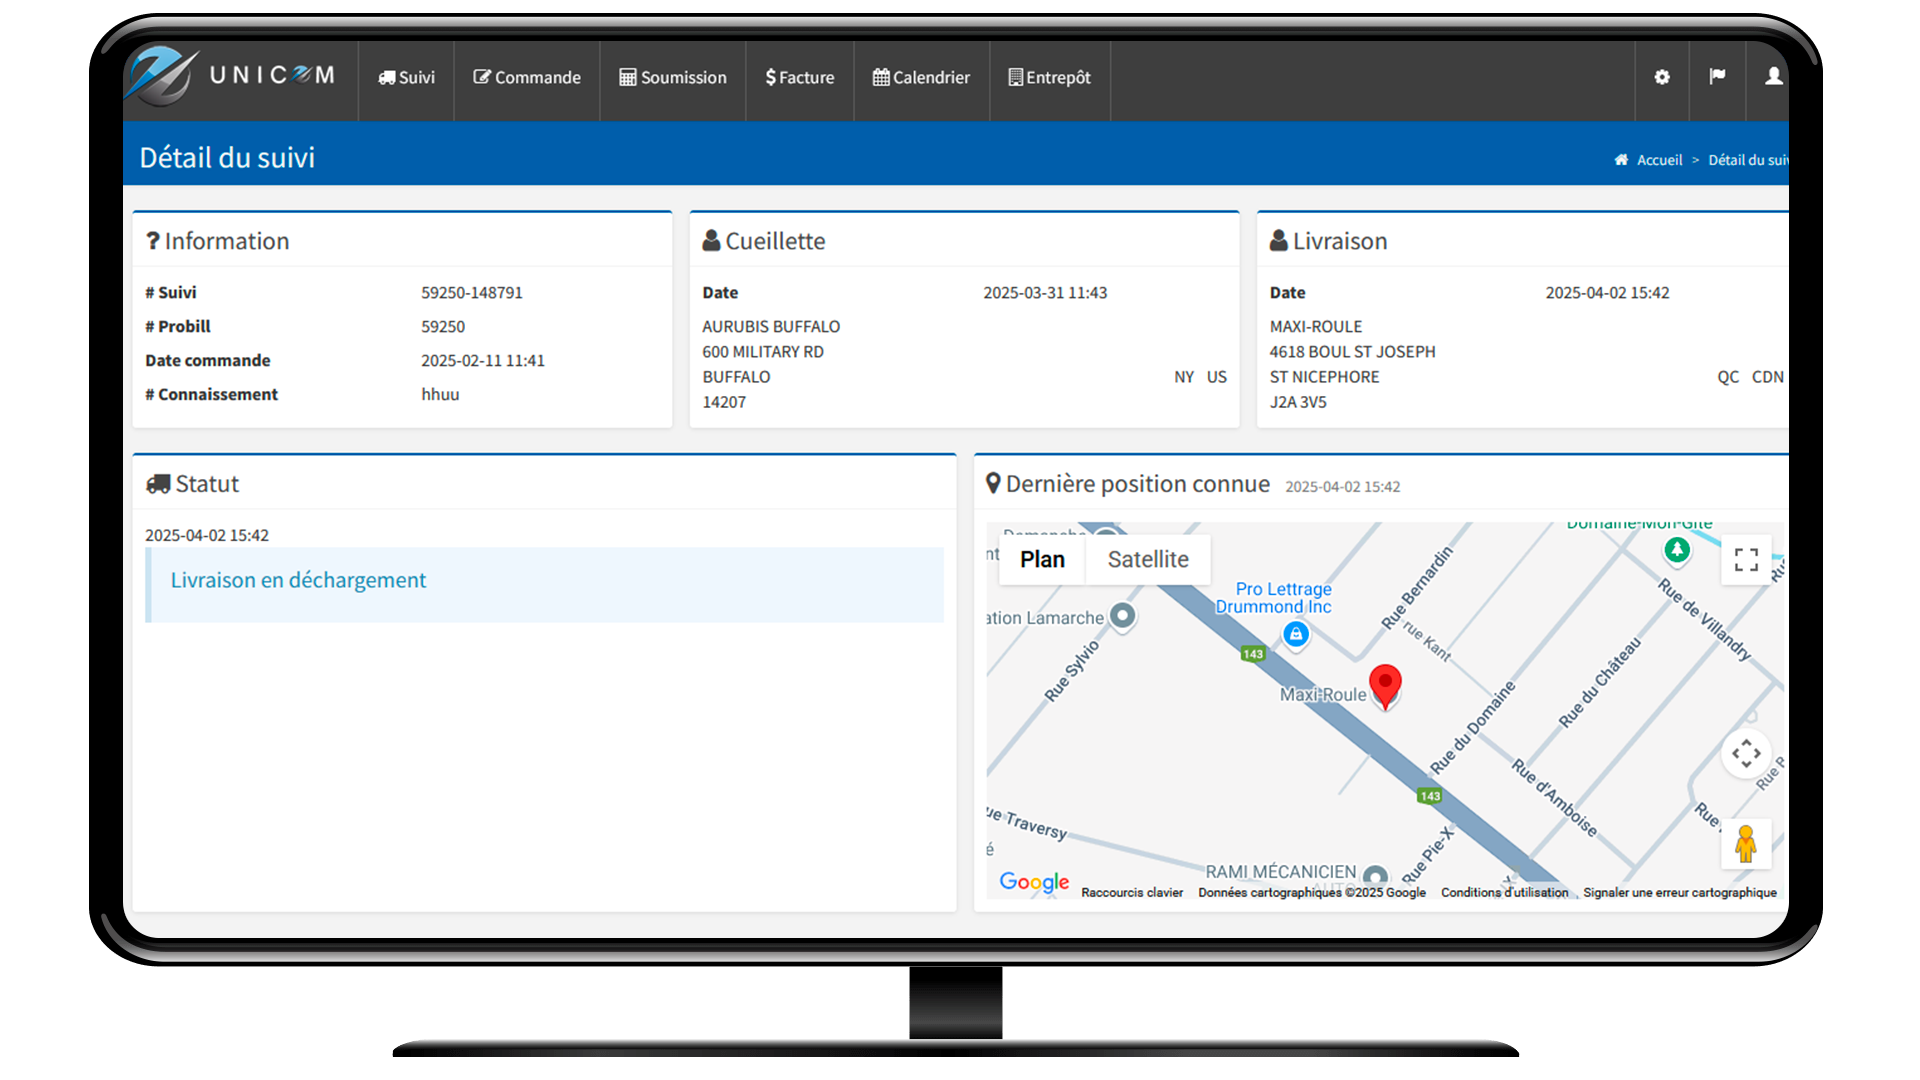Image resolution: width=1920 pixels, height=1080 pixels.
Task: Open the Entrepôt menu
Action: 1050,77
